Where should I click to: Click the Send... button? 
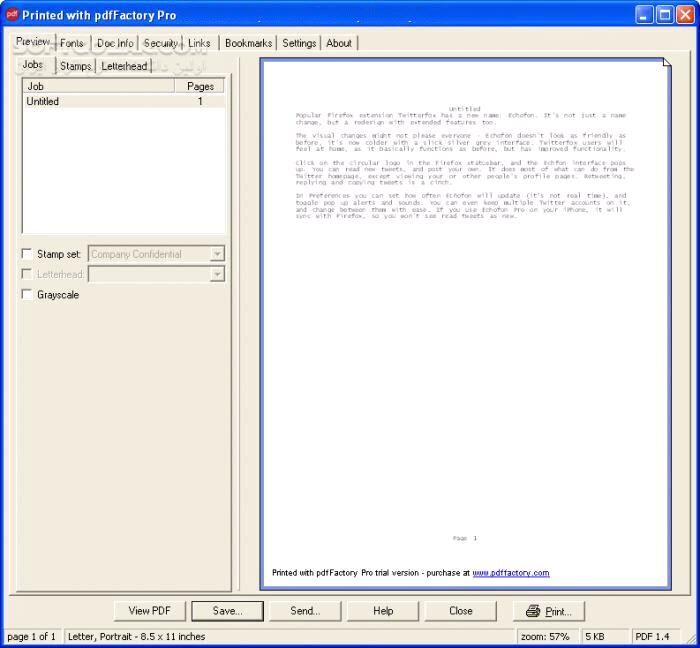(x=305, y=610)
